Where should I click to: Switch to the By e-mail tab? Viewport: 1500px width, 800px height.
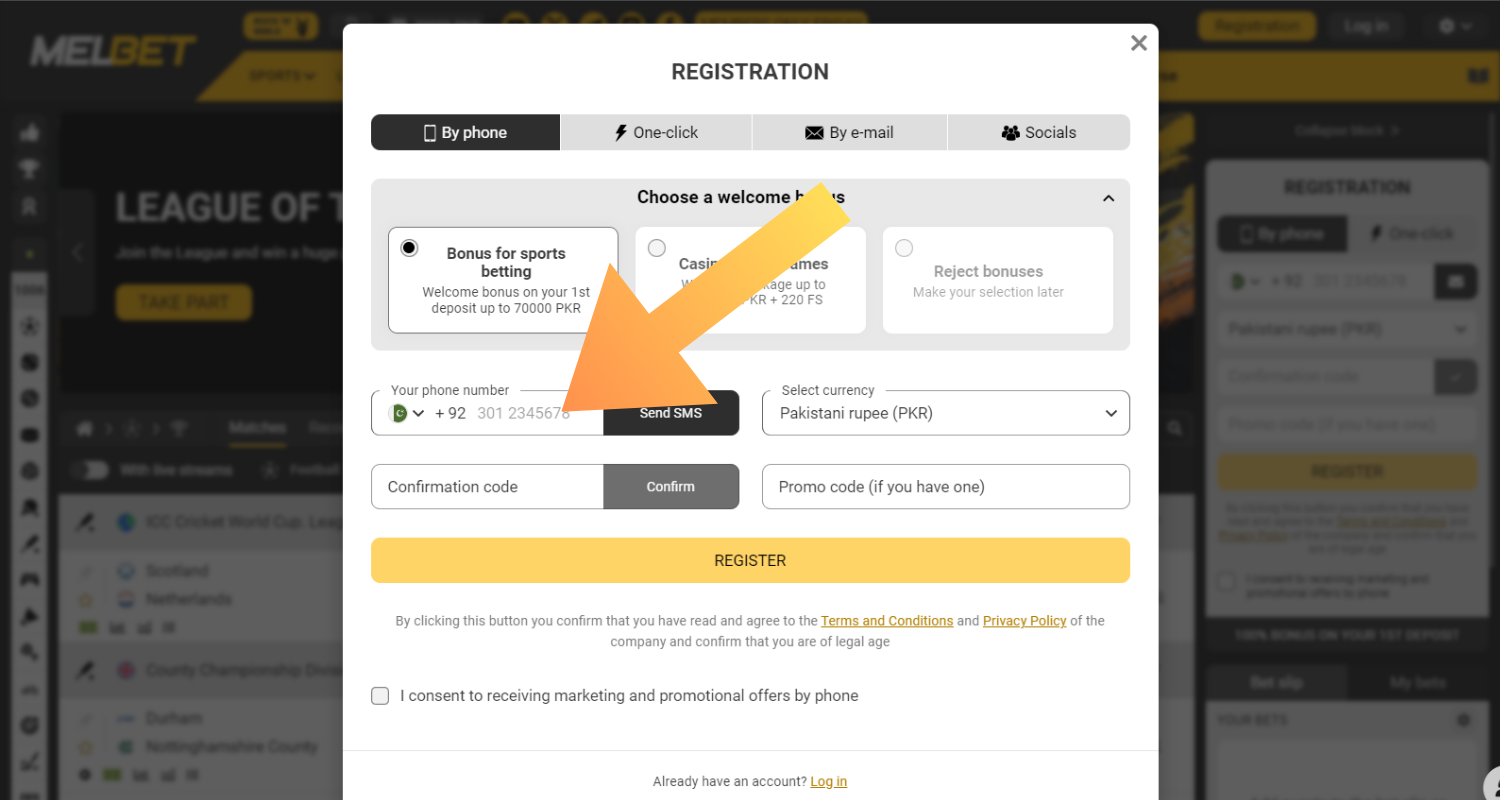849,132
